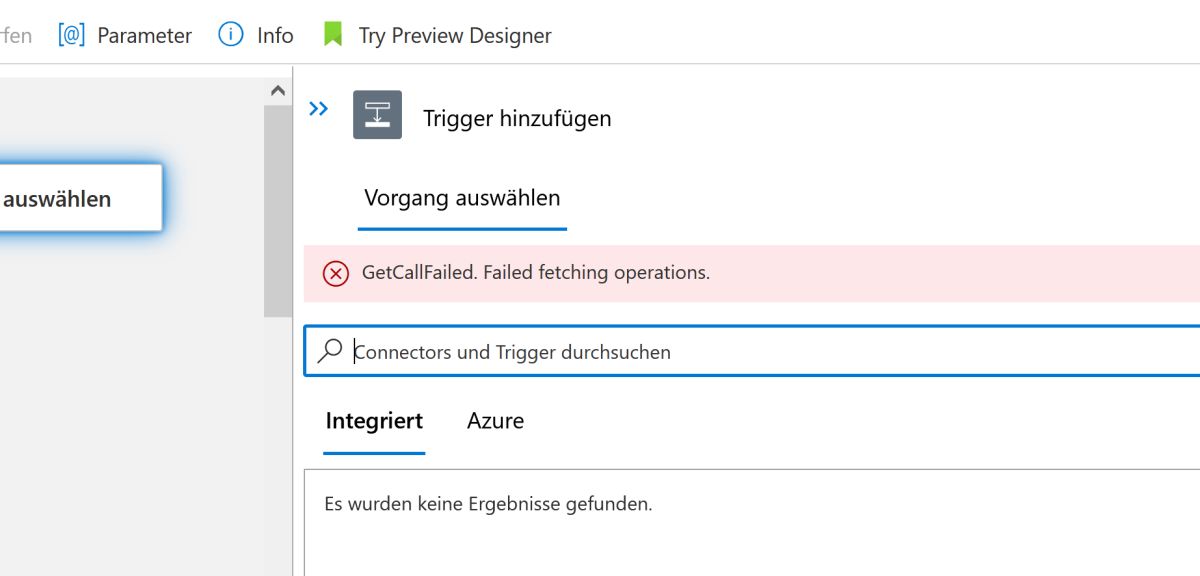Collapse the panel with the double chevron

319,109
